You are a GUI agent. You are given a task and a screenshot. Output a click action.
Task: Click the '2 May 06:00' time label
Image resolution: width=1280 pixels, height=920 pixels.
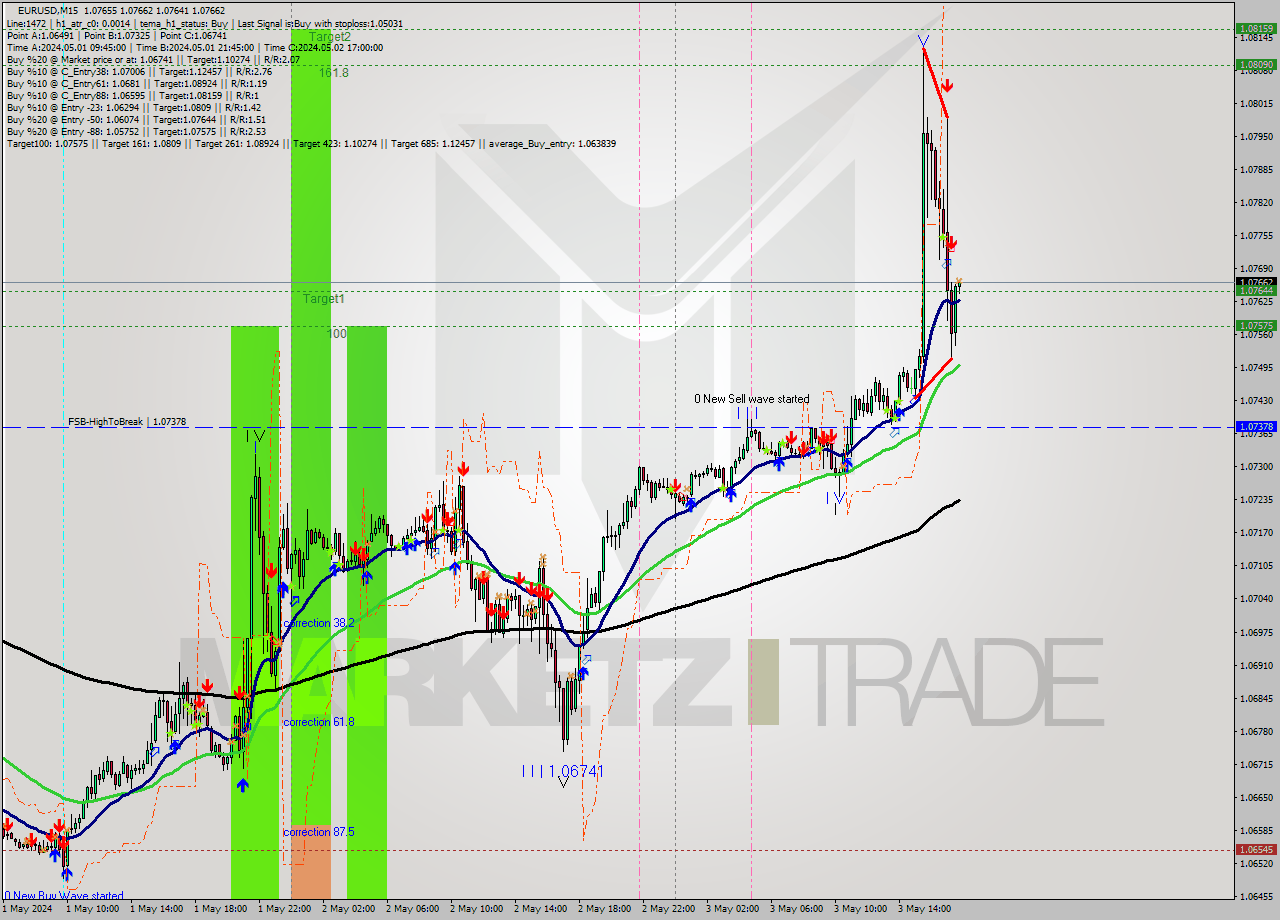(412, 909)
